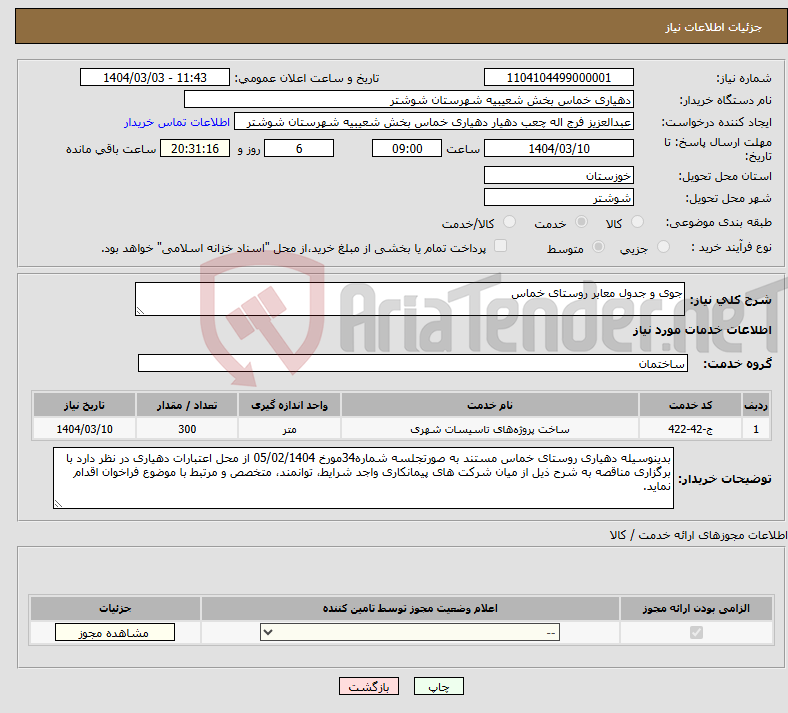Click the نام خدمت column header
The width and height of the screenshot is (788, 713).
point(489,405)
